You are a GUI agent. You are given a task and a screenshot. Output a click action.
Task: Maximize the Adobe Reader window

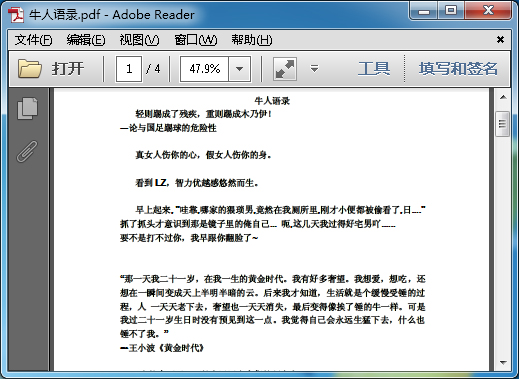click(451, 11)
